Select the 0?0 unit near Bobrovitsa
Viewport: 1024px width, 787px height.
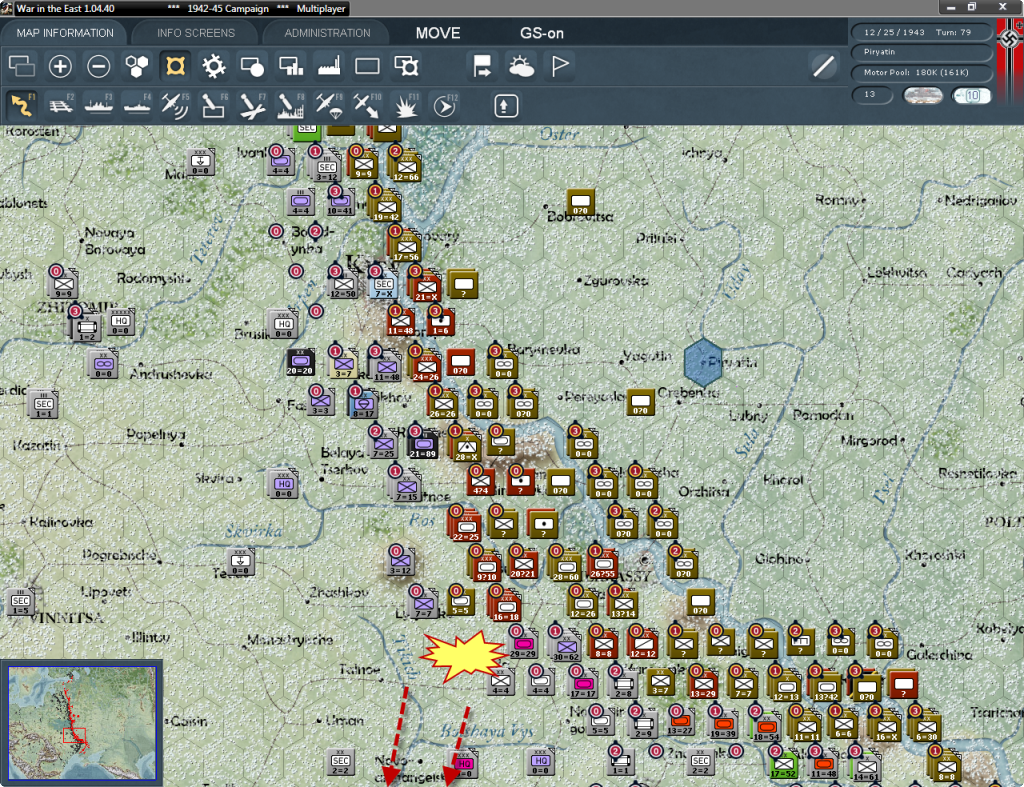pyautogui.click(x=580, y=202)
